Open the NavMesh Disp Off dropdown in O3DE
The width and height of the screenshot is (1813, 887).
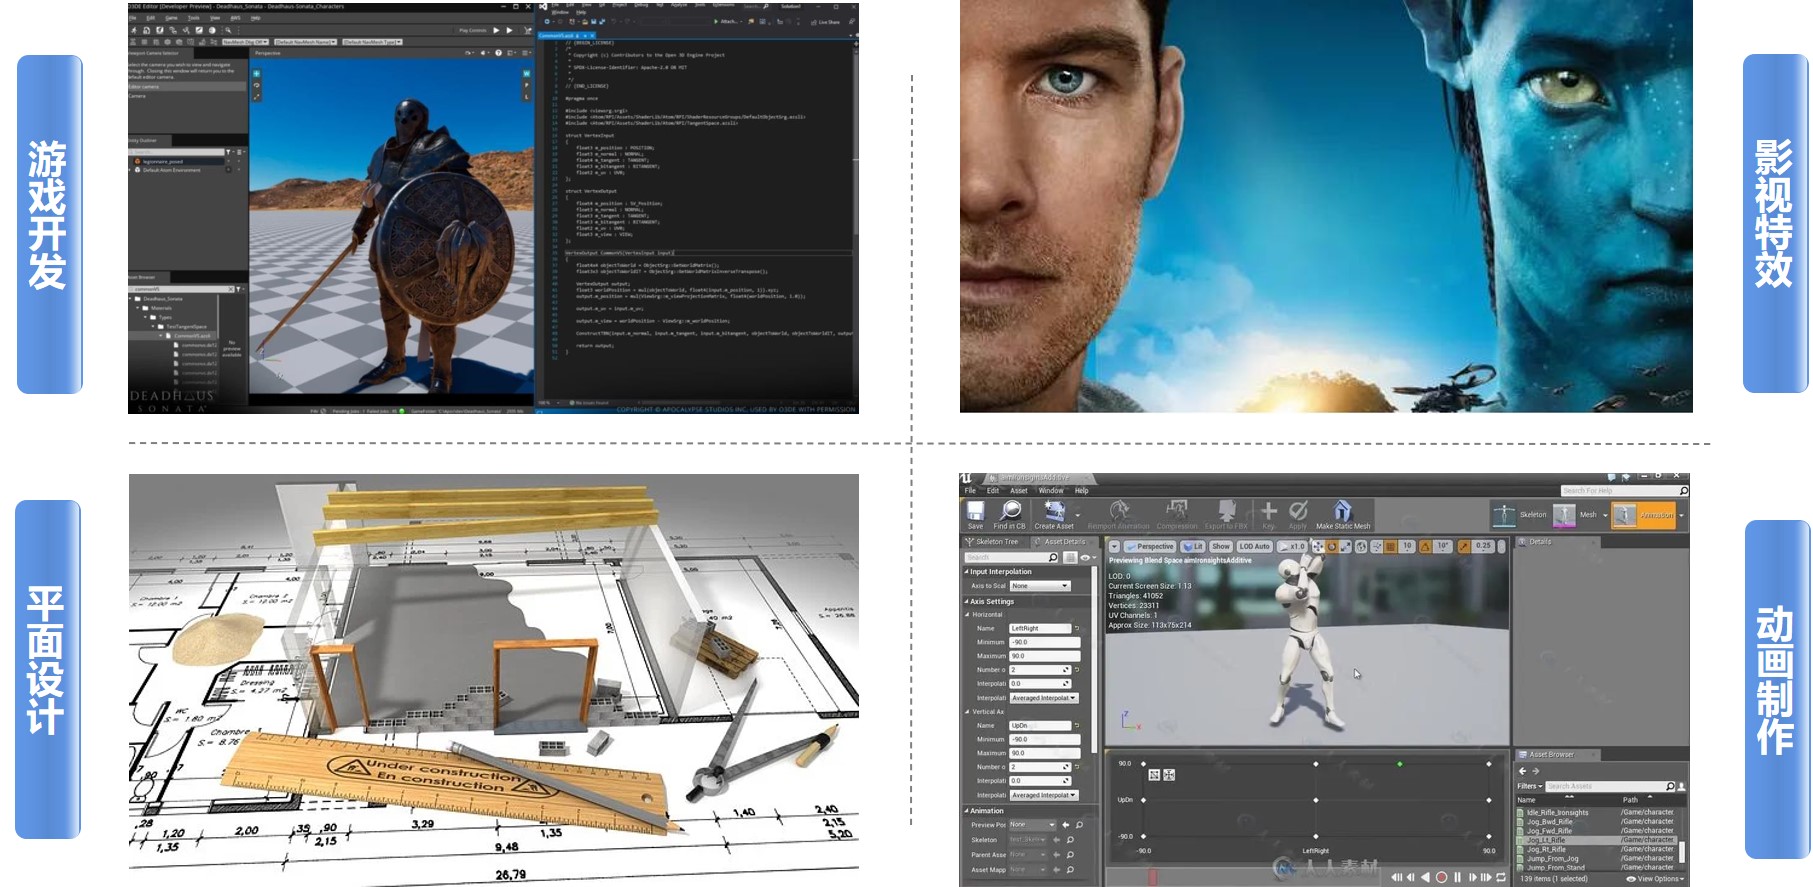(245, 42)
